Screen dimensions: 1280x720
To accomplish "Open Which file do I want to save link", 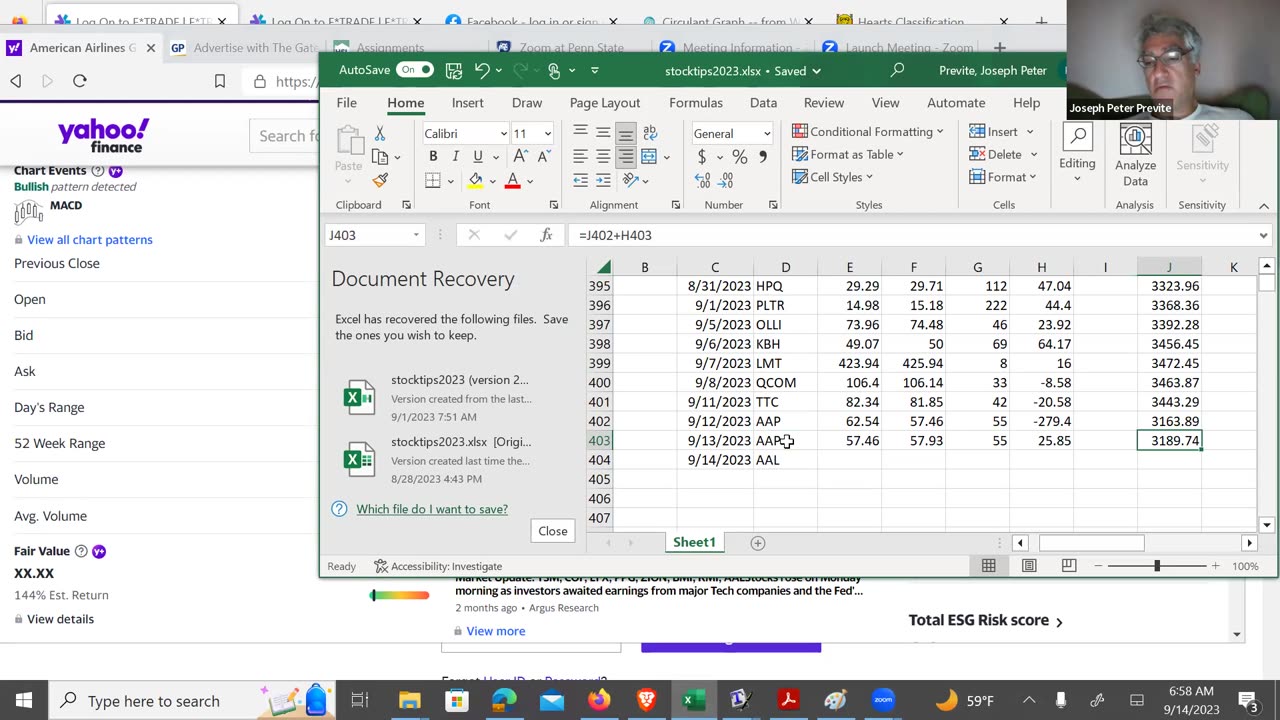I will pos(432,509).
